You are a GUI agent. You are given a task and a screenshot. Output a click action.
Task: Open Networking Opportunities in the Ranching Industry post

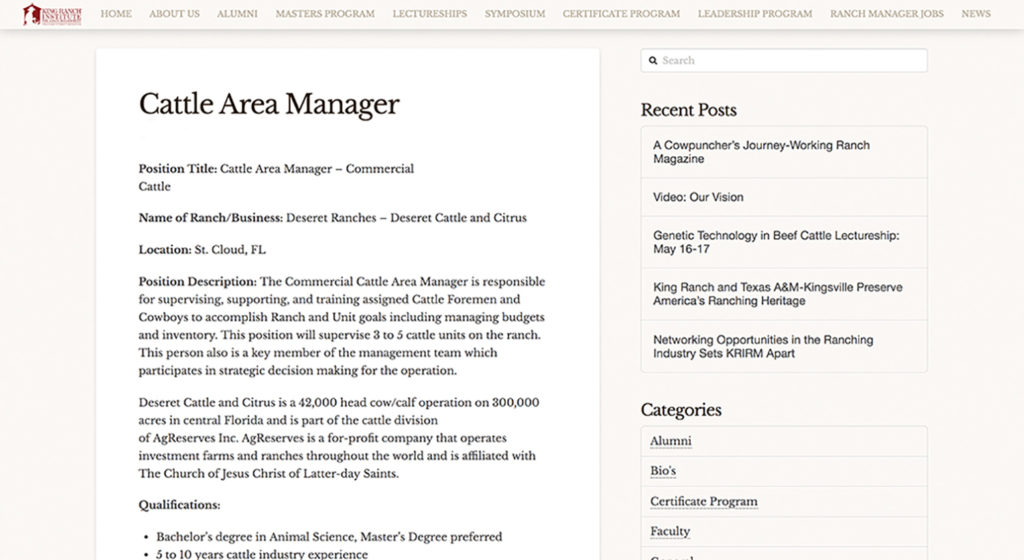(763, 347)
